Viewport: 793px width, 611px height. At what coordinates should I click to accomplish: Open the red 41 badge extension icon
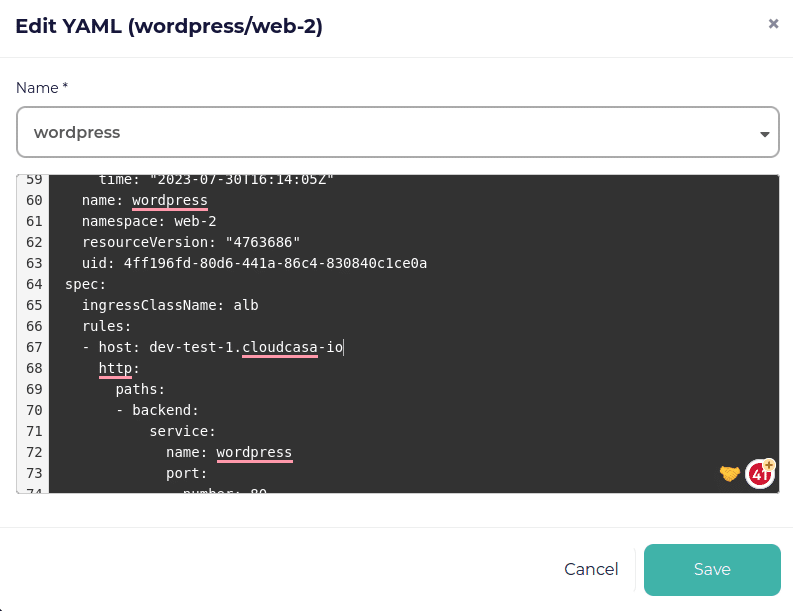pos(760,474)
